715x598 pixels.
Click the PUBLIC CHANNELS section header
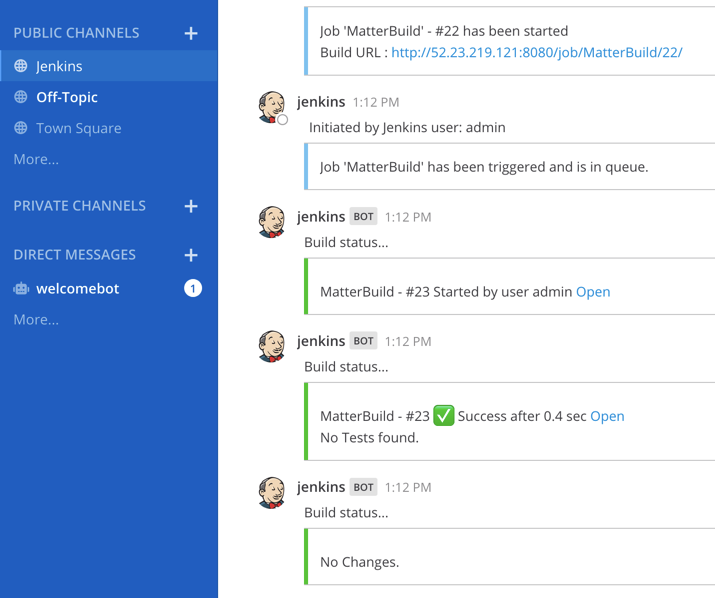76,33
